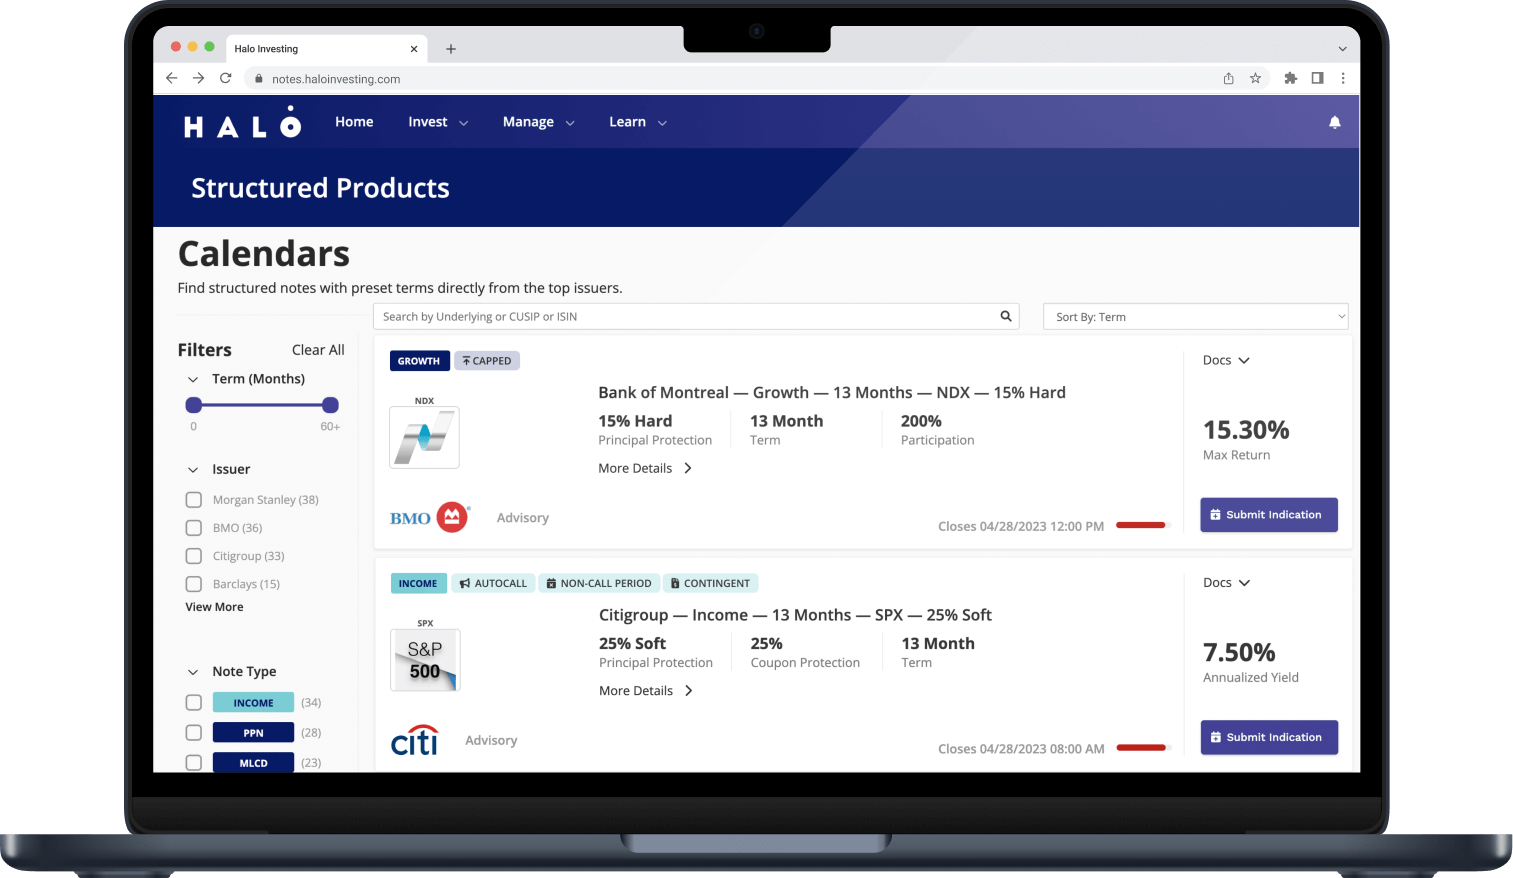This screenshot has height=878, width=1513.
Task: Expand Docs for the Bank of Montreal note
Action: click(x=1226, y=360)
